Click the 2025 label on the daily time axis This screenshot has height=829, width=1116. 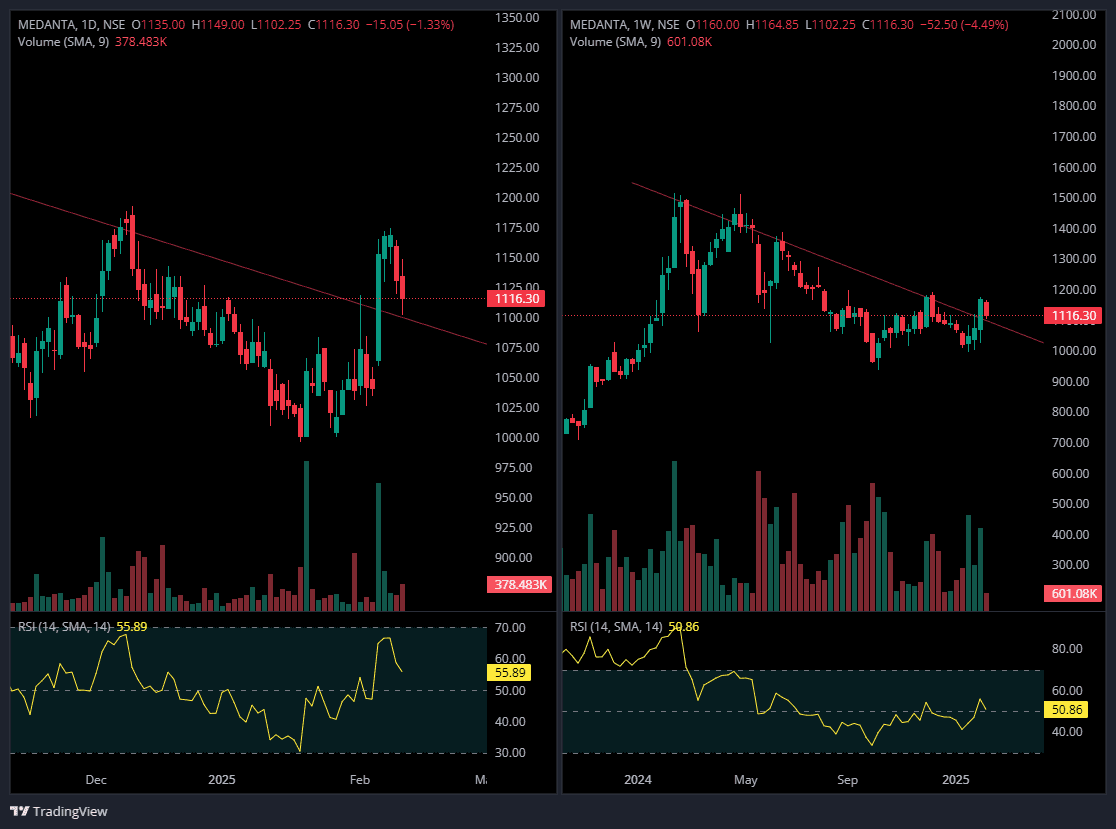[x=222, y=780]
